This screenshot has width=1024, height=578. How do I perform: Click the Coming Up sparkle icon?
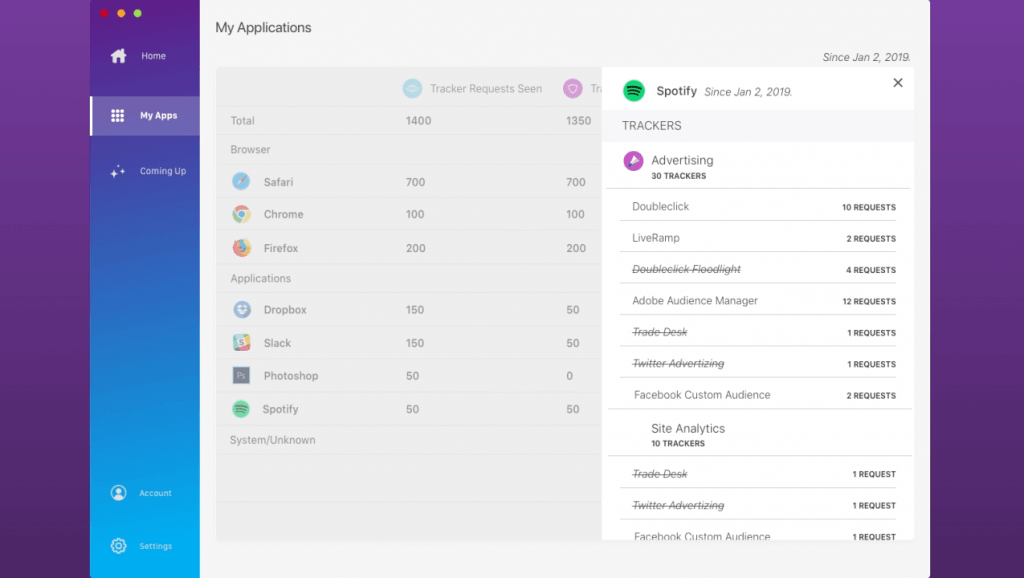coord(118,171)
